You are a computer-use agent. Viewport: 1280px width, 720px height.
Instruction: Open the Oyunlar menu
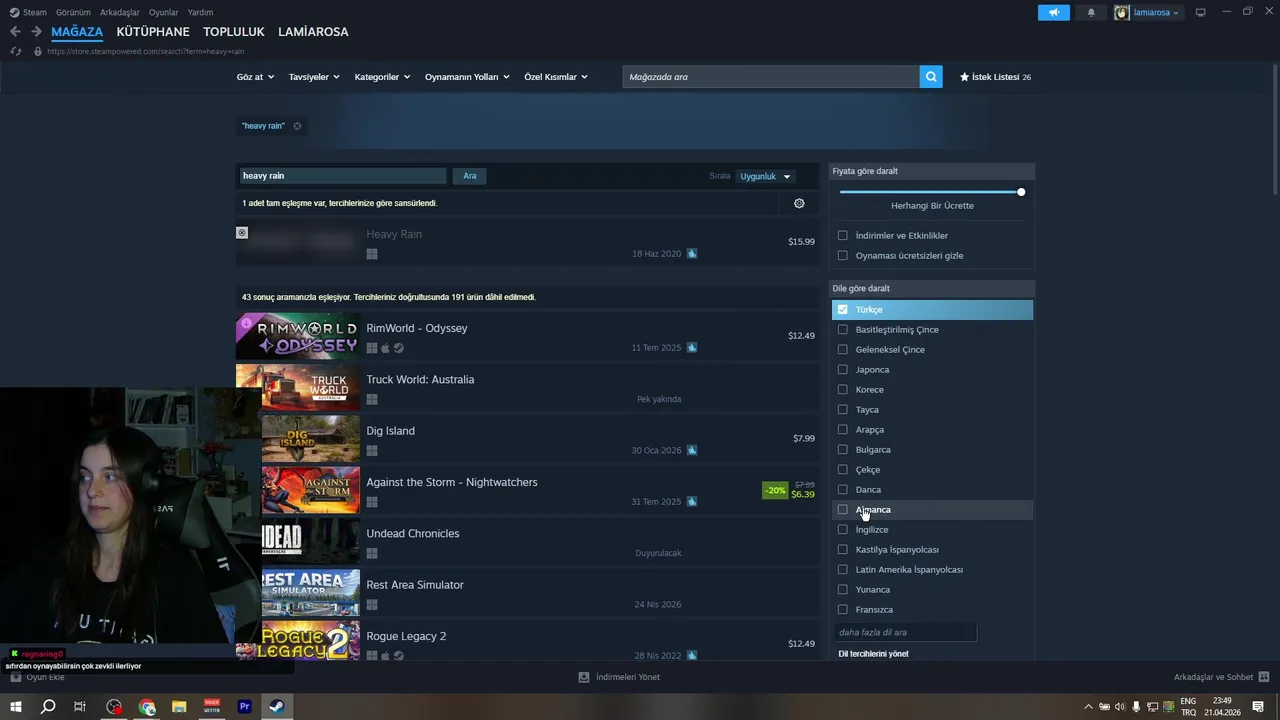point(164,12)
